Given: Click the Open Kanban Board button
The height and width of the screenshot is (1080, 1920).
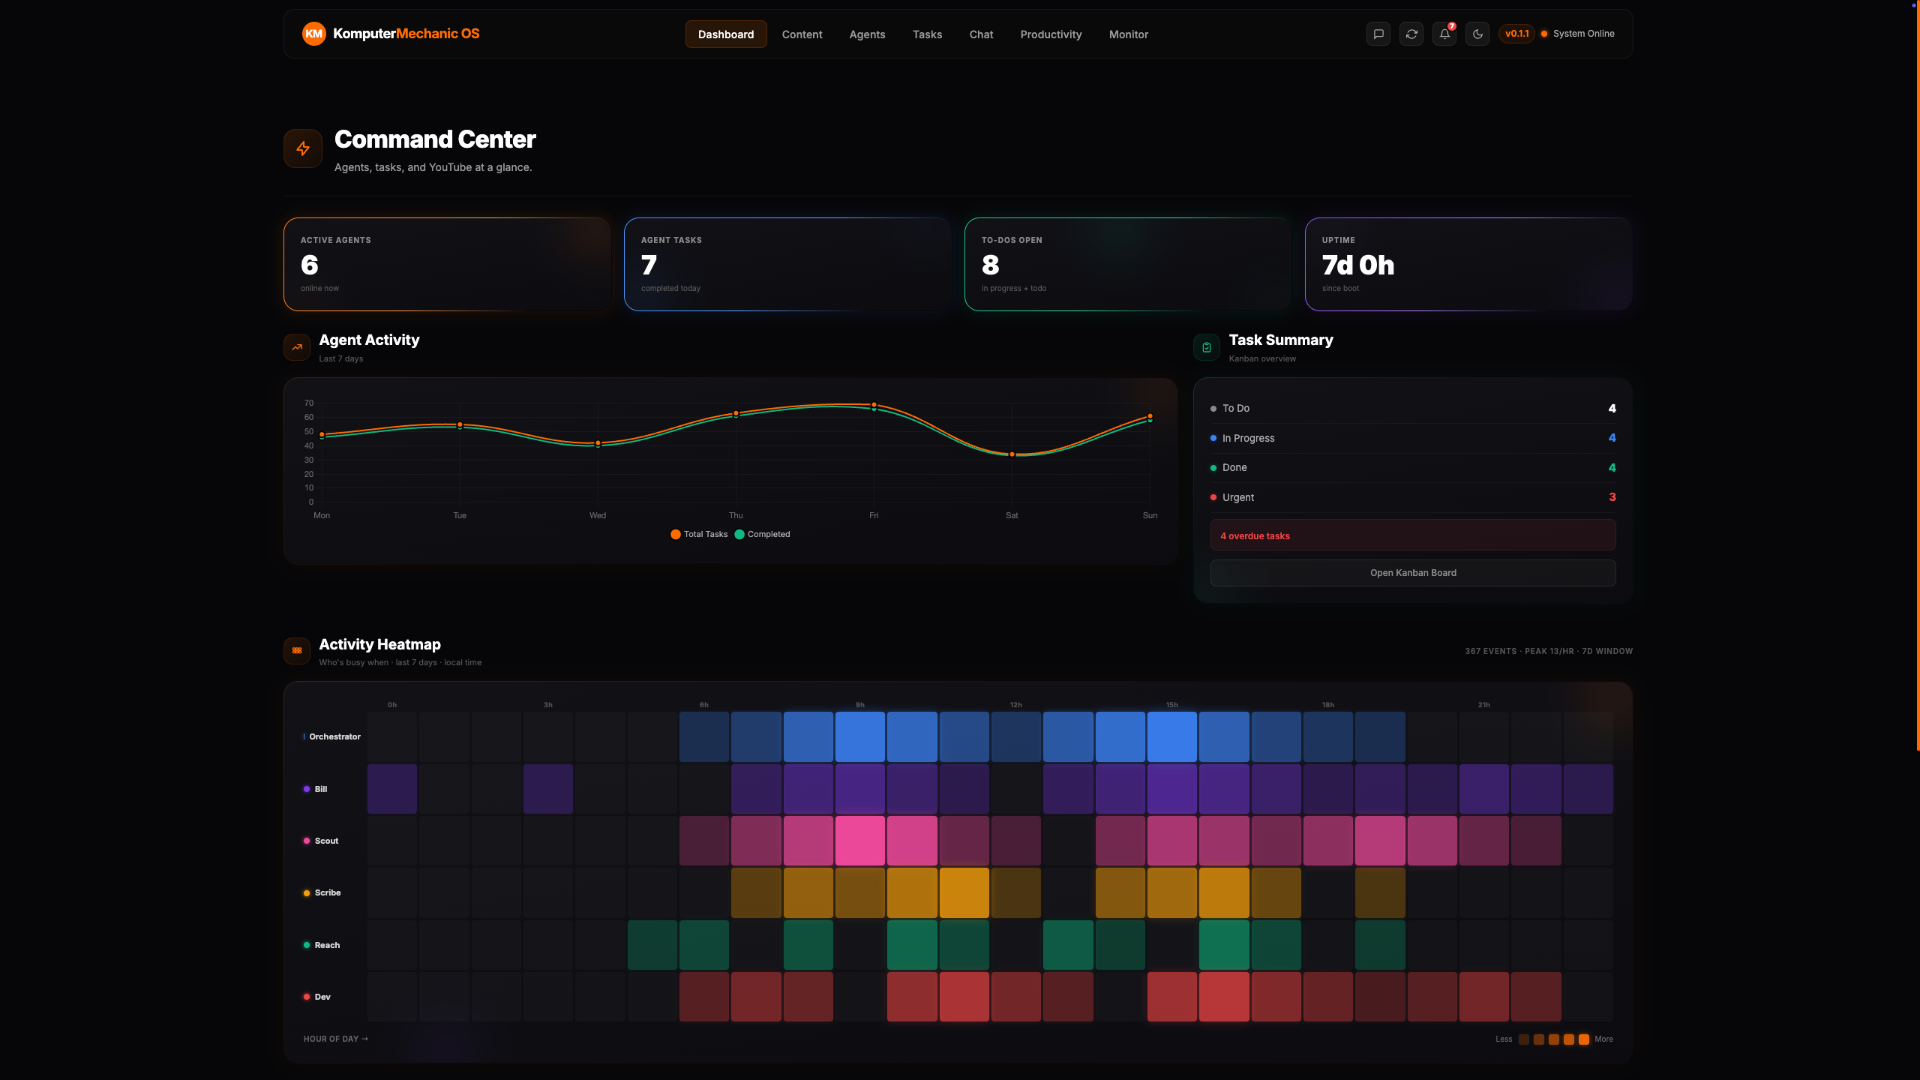Looking at the screenshot, I should [x=1413, y=573].
